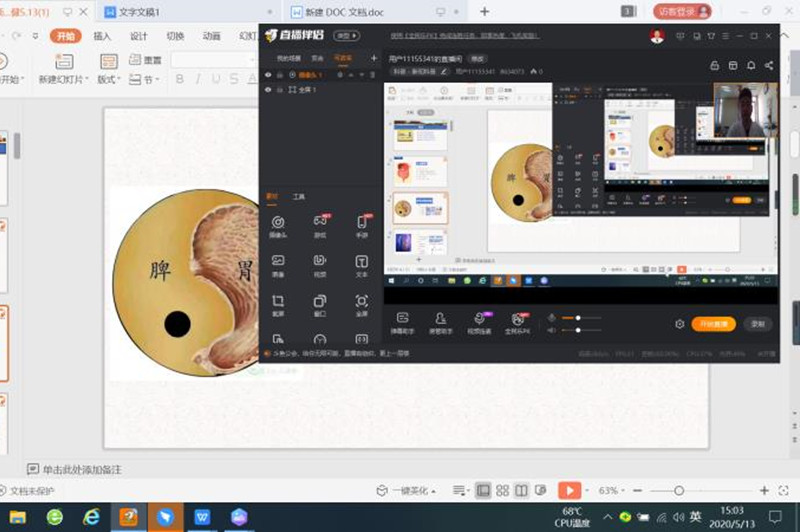Open the 版式 layout dropdown
Viewport: 800px width, 532px height.
tap(106, 79)
